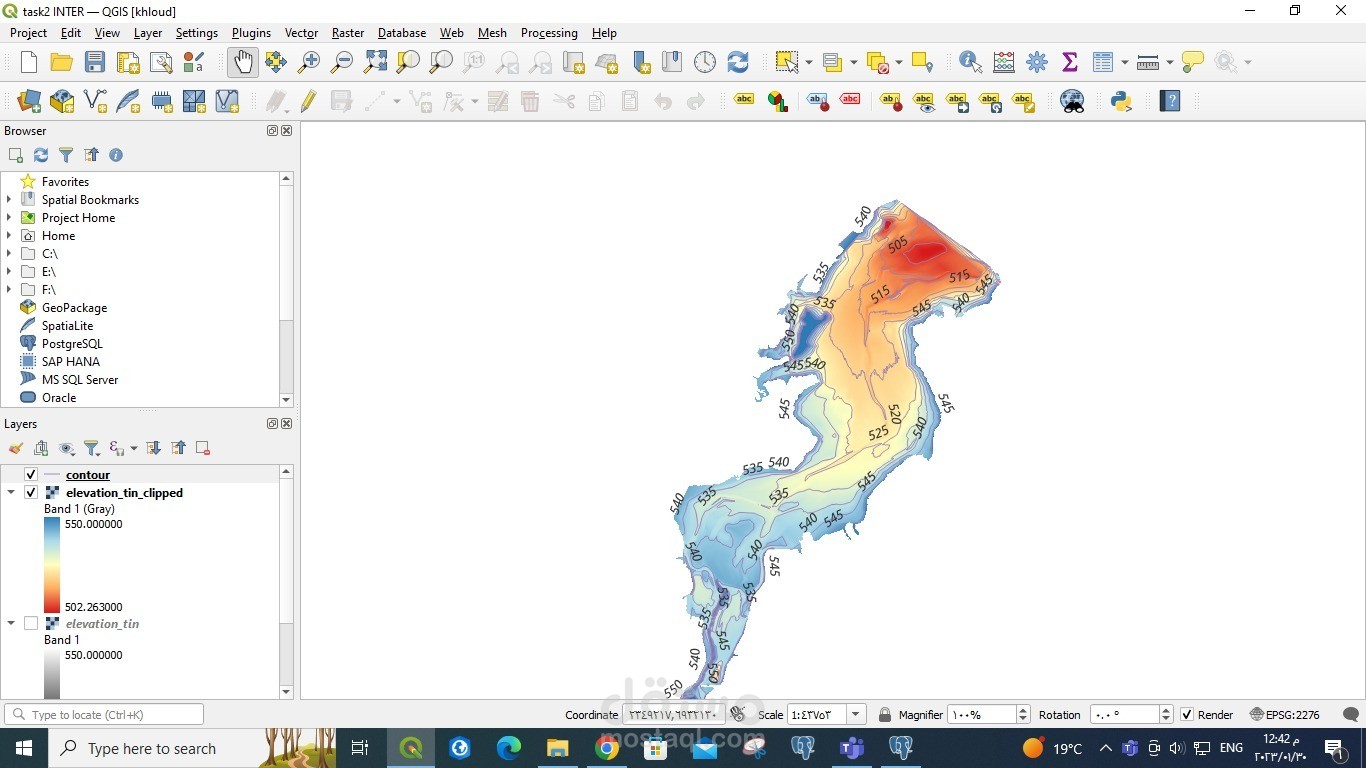
Task: Collapse the elevation_tin_clipped layer entry
Action: [11, 492]
